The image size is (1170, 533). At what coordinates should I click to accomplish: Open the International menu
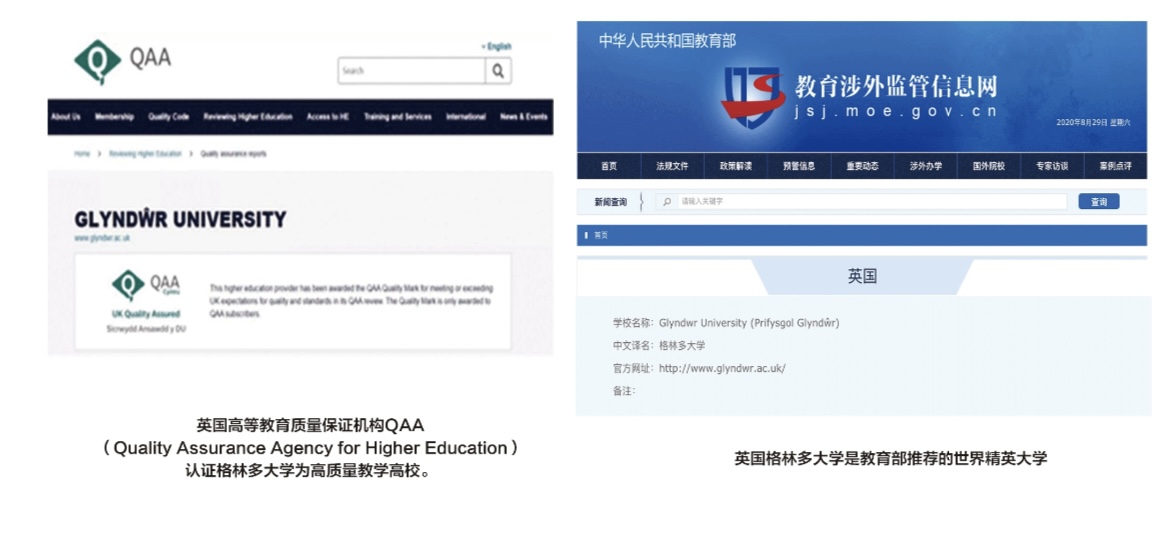pyautogui.click(x=466, y=116)
